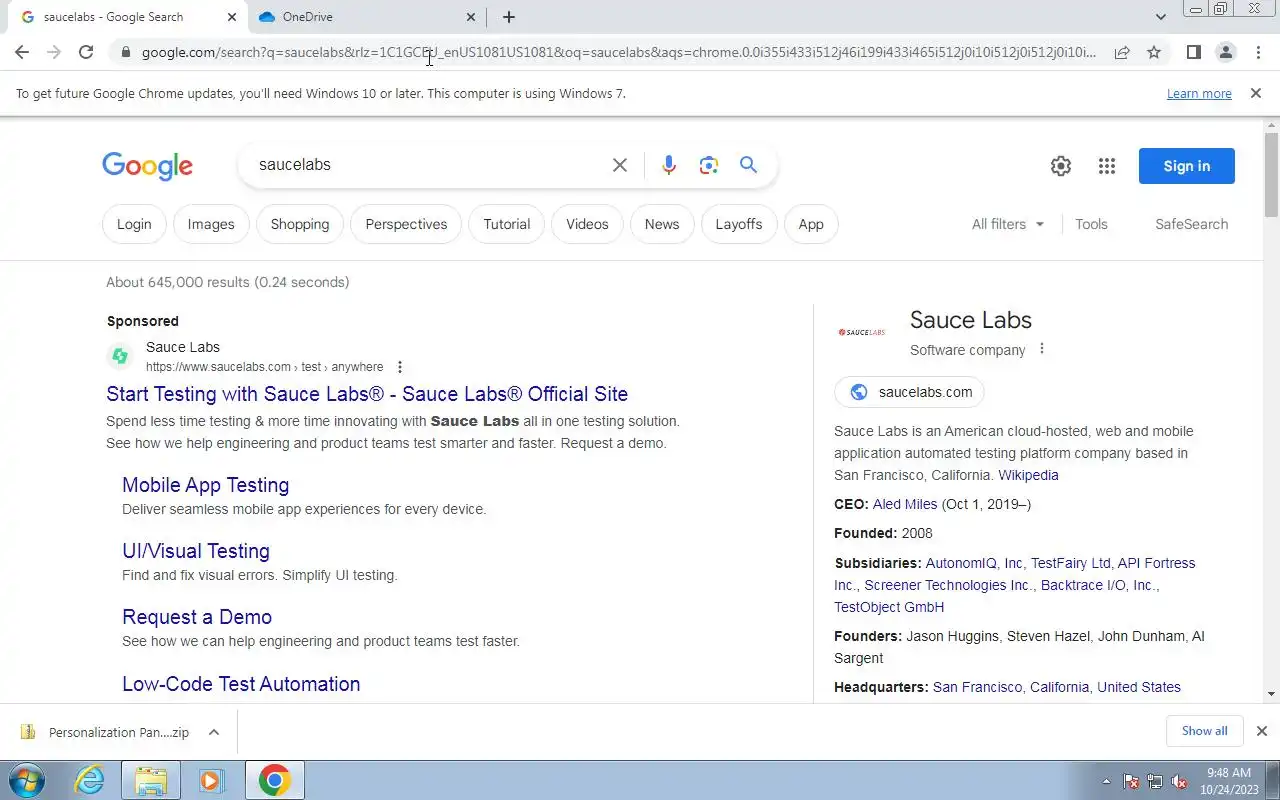The height and width of the screenshot is (800, 1280).
Task: Open the Low-Code Test Automation link
Action: click(241, 684)
